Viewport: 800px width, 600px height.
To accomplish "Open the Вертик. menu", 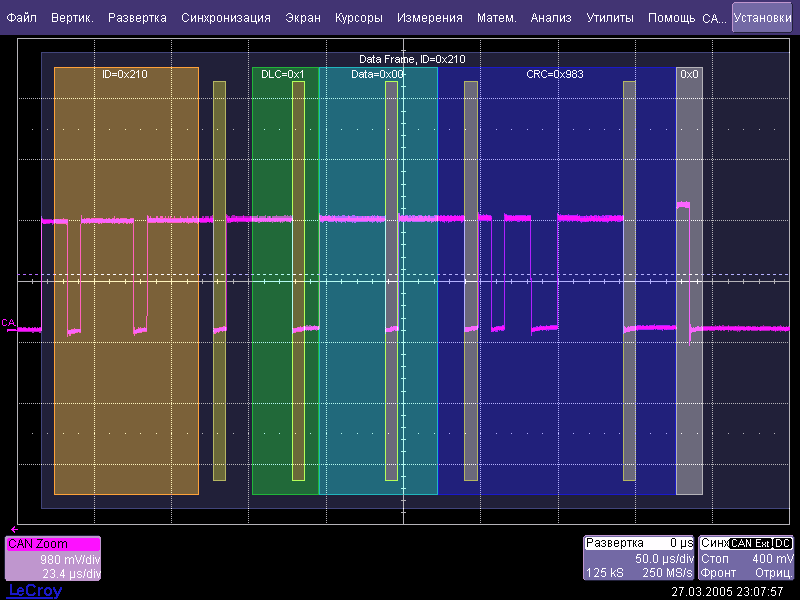I will tap(72, 18).
